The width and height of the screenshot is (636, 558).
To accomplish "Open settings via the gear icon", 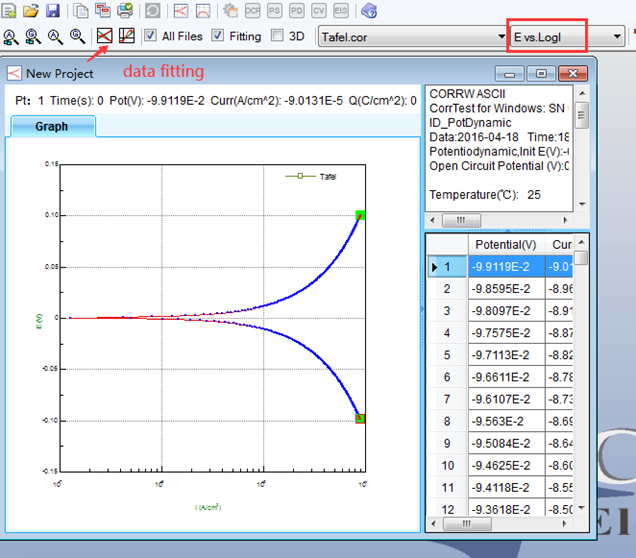I will click(x=230, y=11).
